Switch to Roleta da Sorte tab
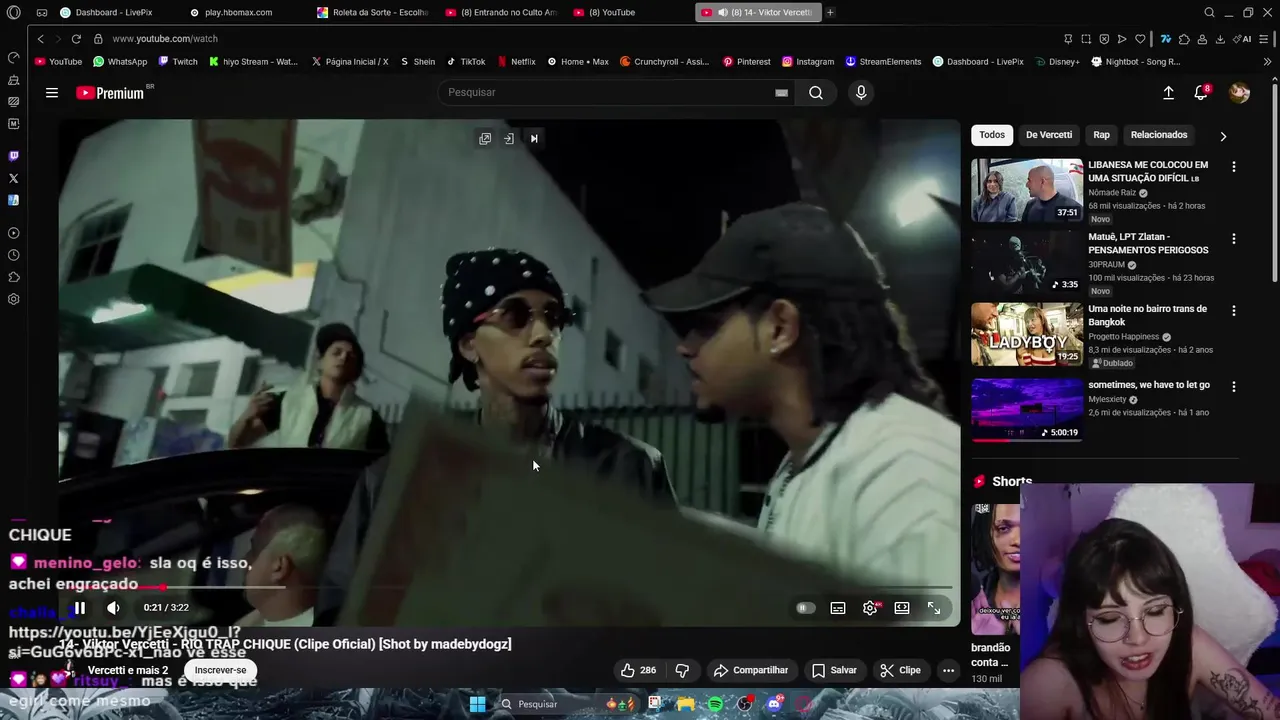The width and height of the screenshot is (1280, 720). [372, 12]
